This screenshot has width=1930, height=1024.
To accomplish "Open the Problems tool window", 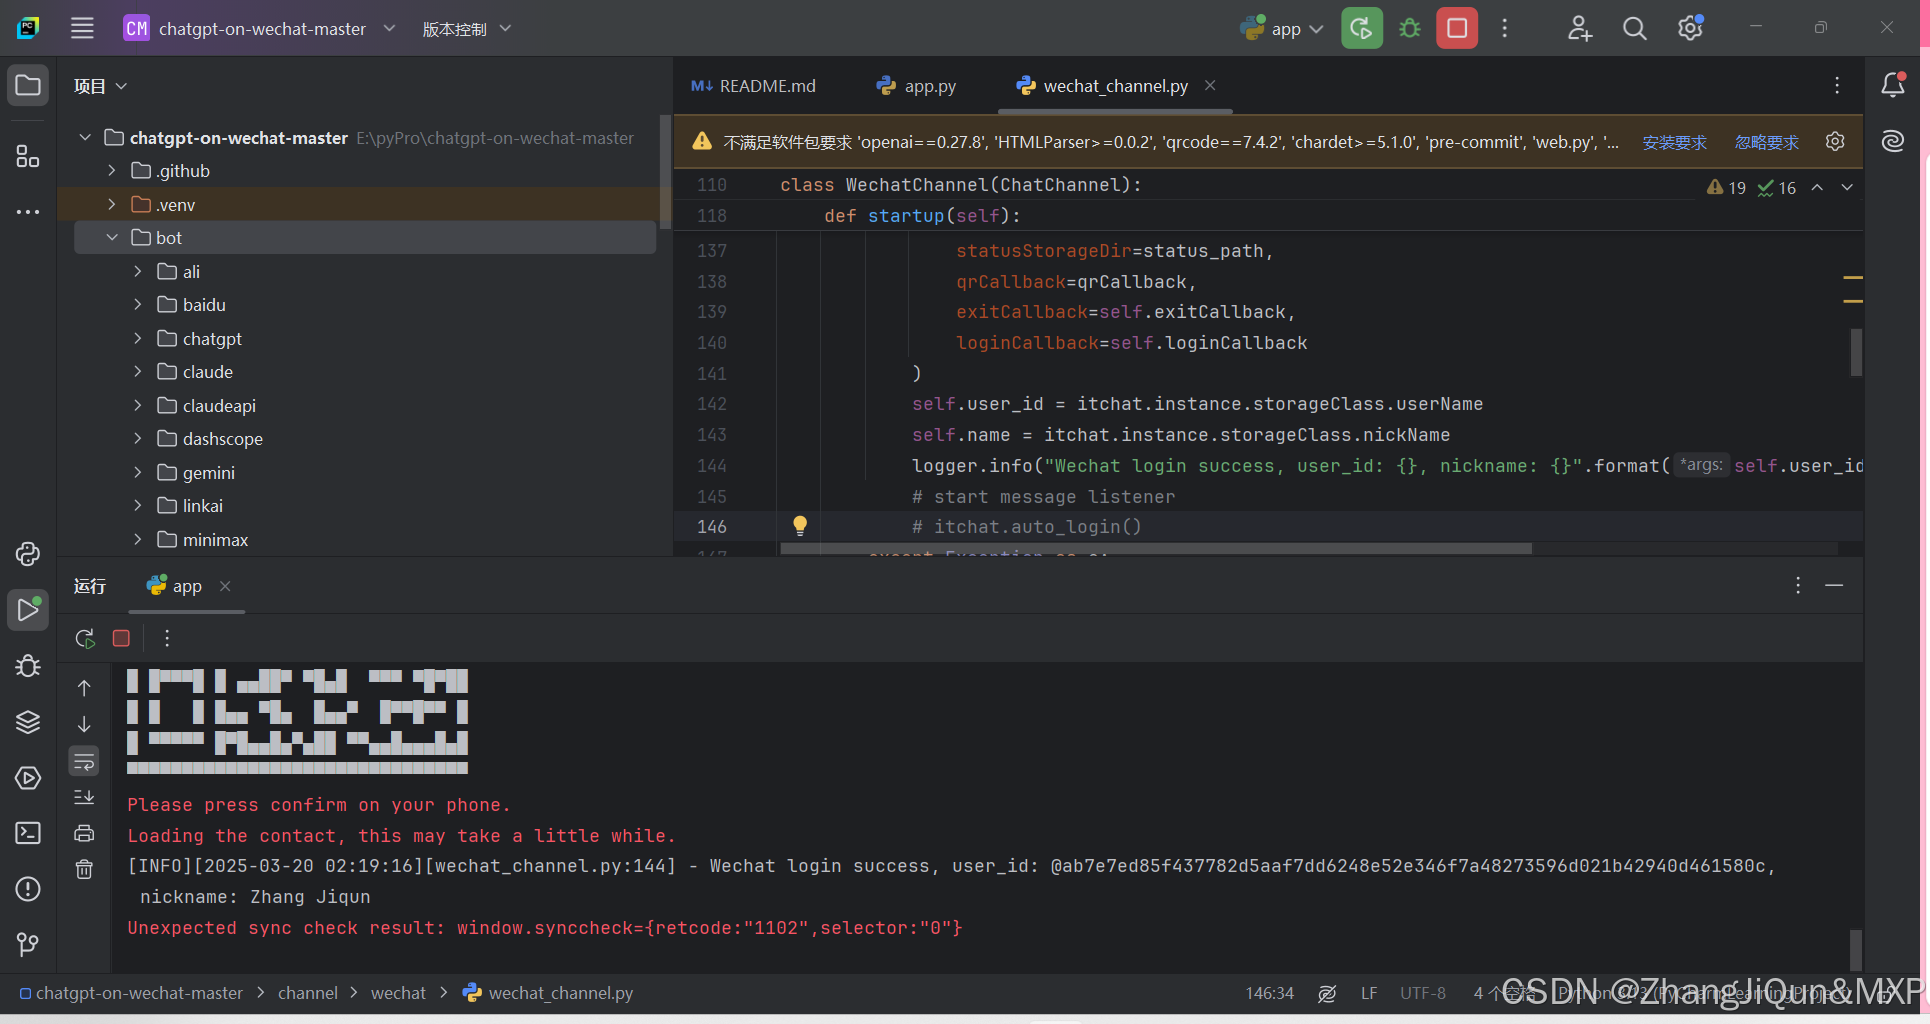I will click(x=27, y=889).
